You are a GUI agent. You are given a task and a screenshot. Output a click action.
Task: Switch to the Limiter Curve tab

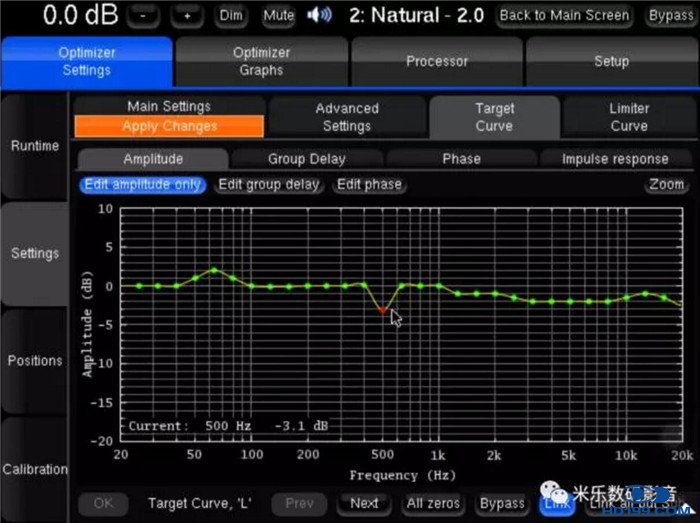pyautogui.click(x=628, y=117)
